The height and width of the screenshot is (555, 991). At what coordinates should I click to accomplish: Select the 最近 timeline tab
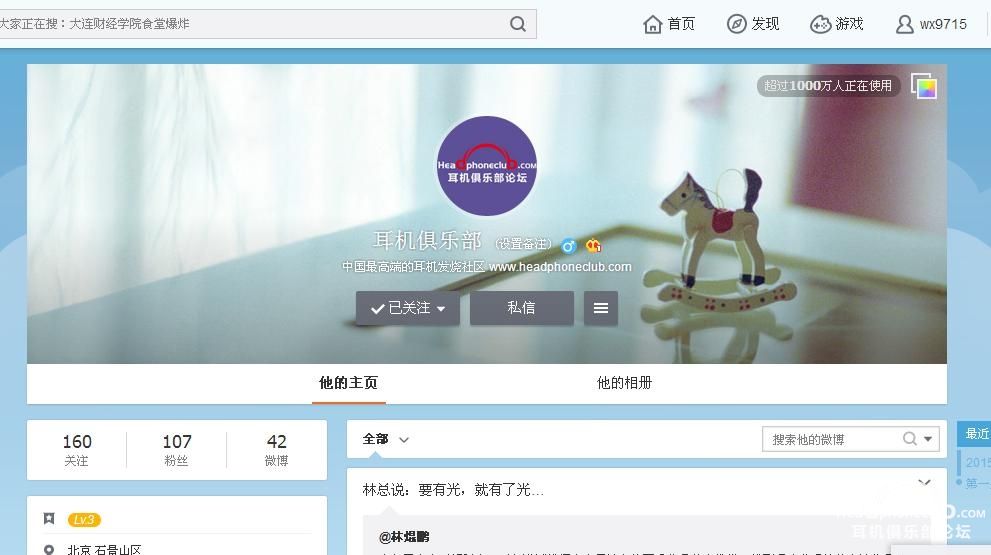[974, 434]
